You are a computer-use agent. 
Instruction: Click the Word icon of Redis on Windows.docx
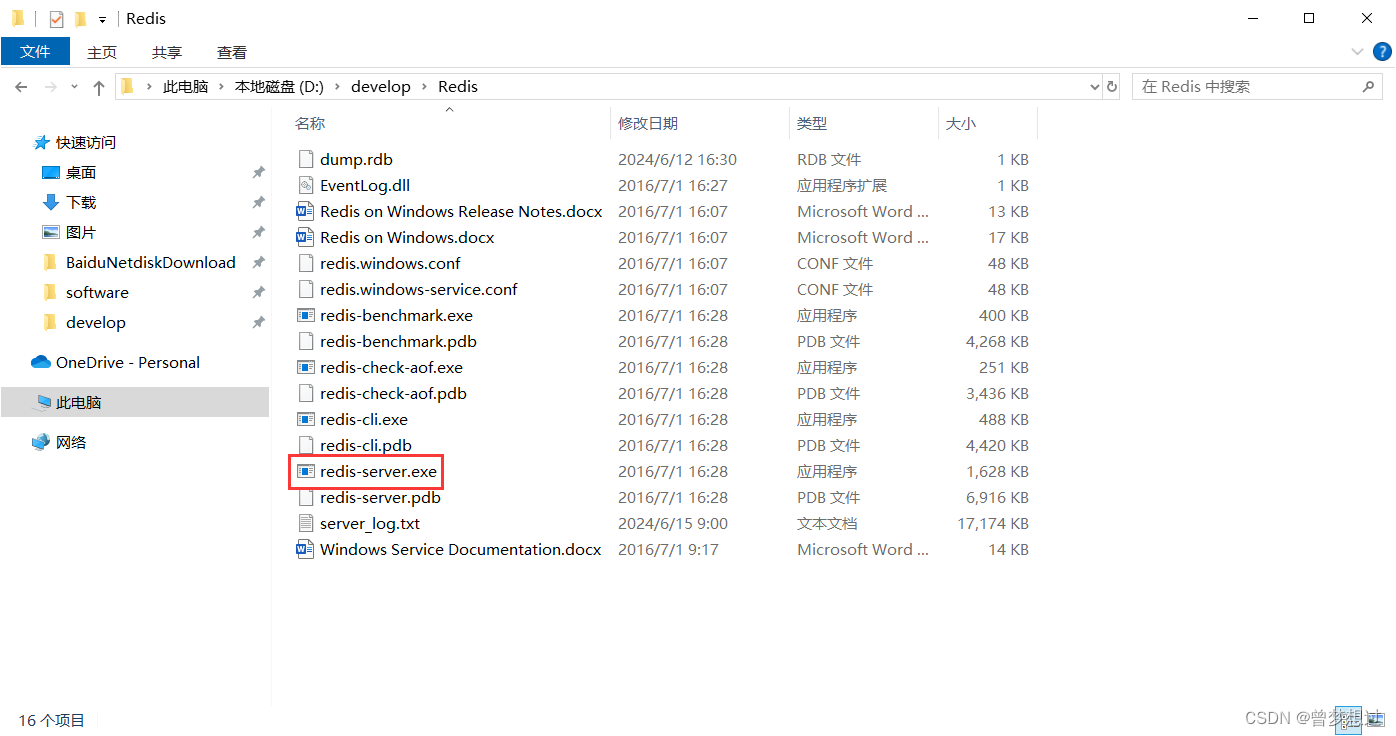tap(306, 237)
